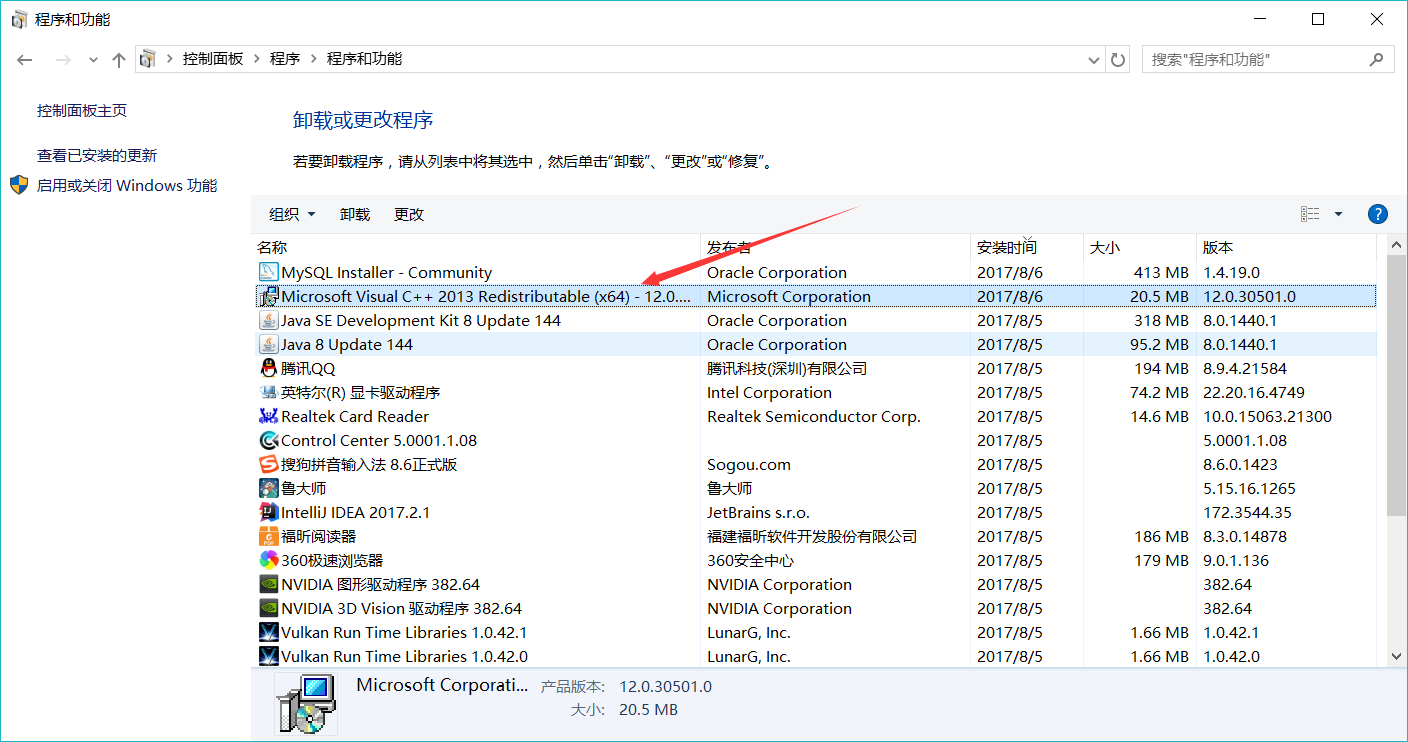Click the 腾讯QQ penguin icon
The height and width of the screenshot is (742, 1408).
pos(268,368)
